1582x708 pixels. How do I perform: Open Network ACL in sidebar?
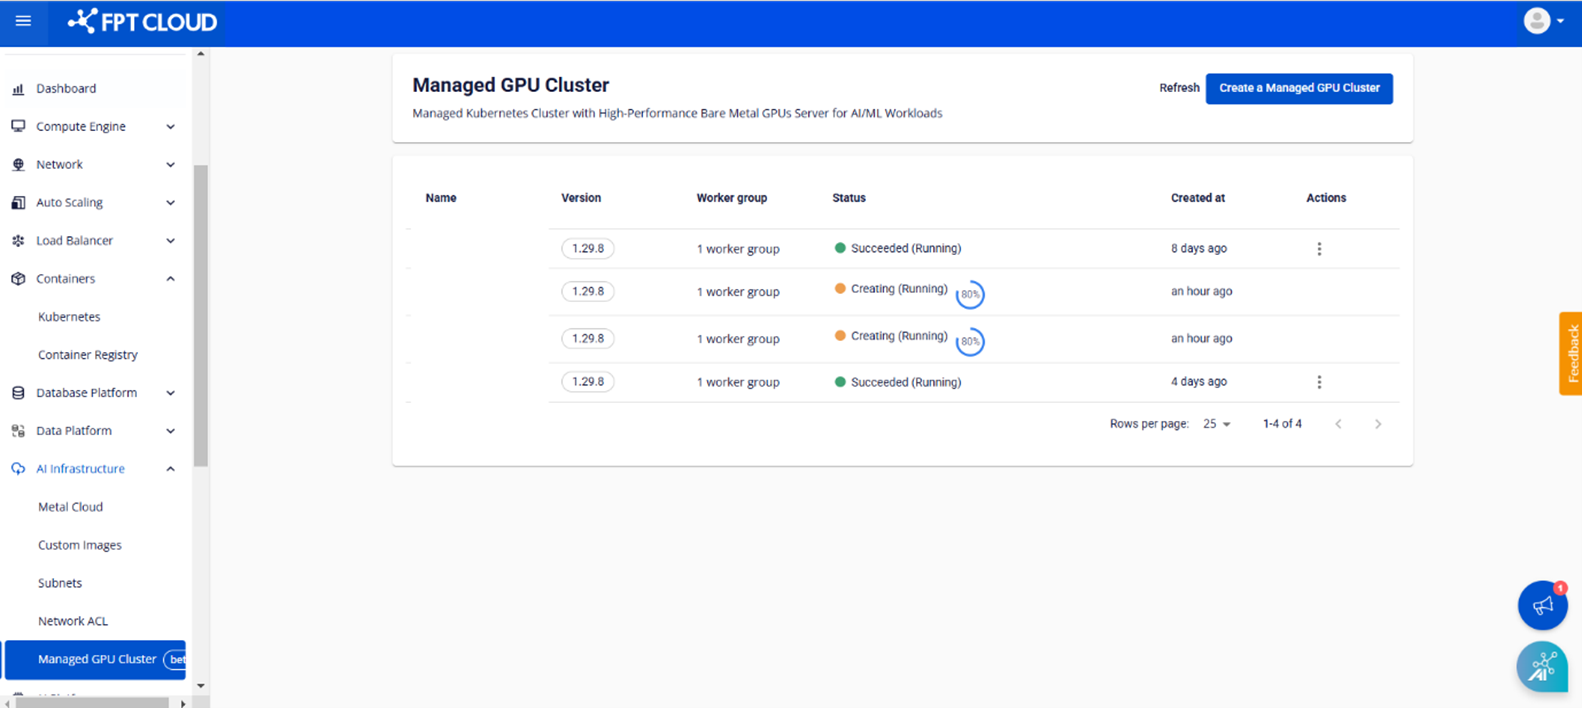pyautogui.click(x=72, y=621)
